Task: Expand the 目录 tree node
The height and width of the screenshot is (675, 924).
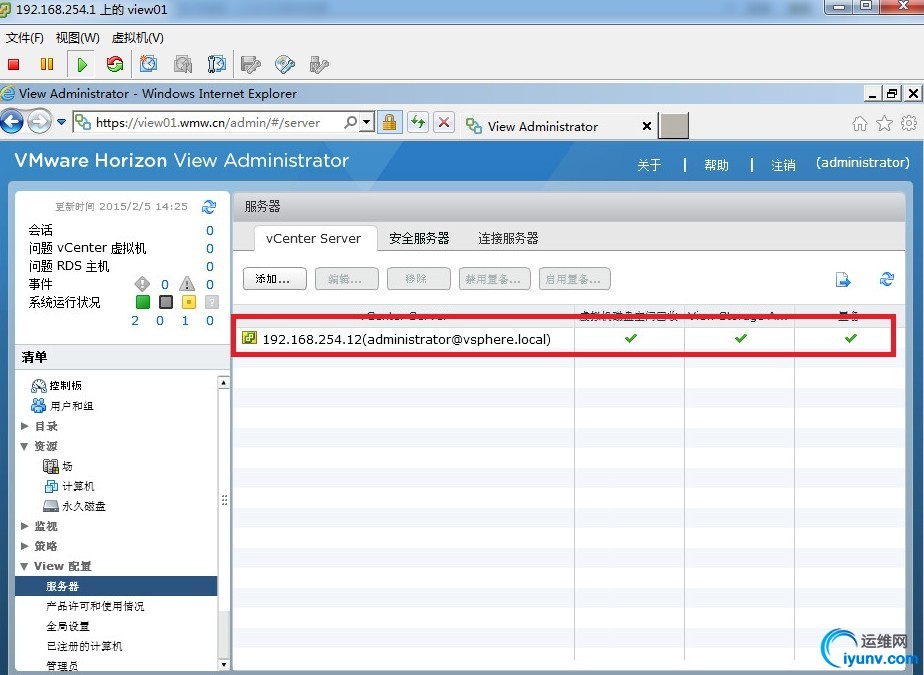Action: [25, 426]
